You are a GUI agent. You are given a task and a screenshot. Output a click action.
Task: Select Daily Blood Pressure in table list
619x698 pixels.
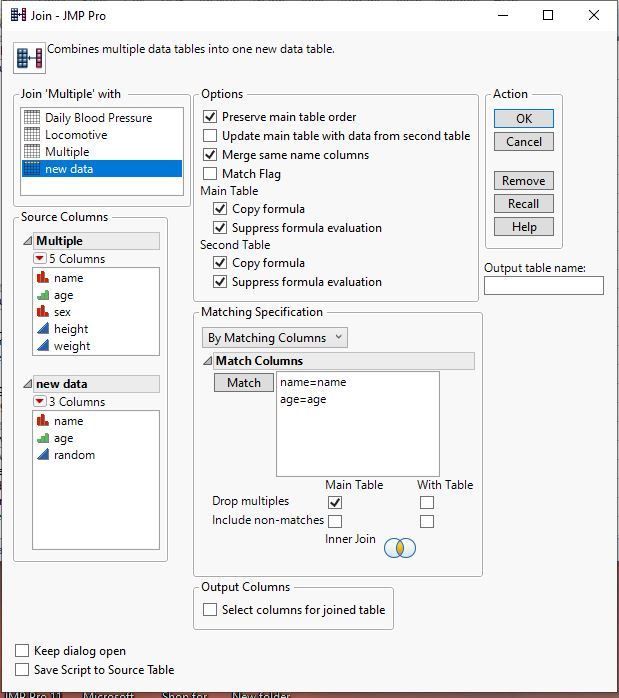click(x=102, y=118)
